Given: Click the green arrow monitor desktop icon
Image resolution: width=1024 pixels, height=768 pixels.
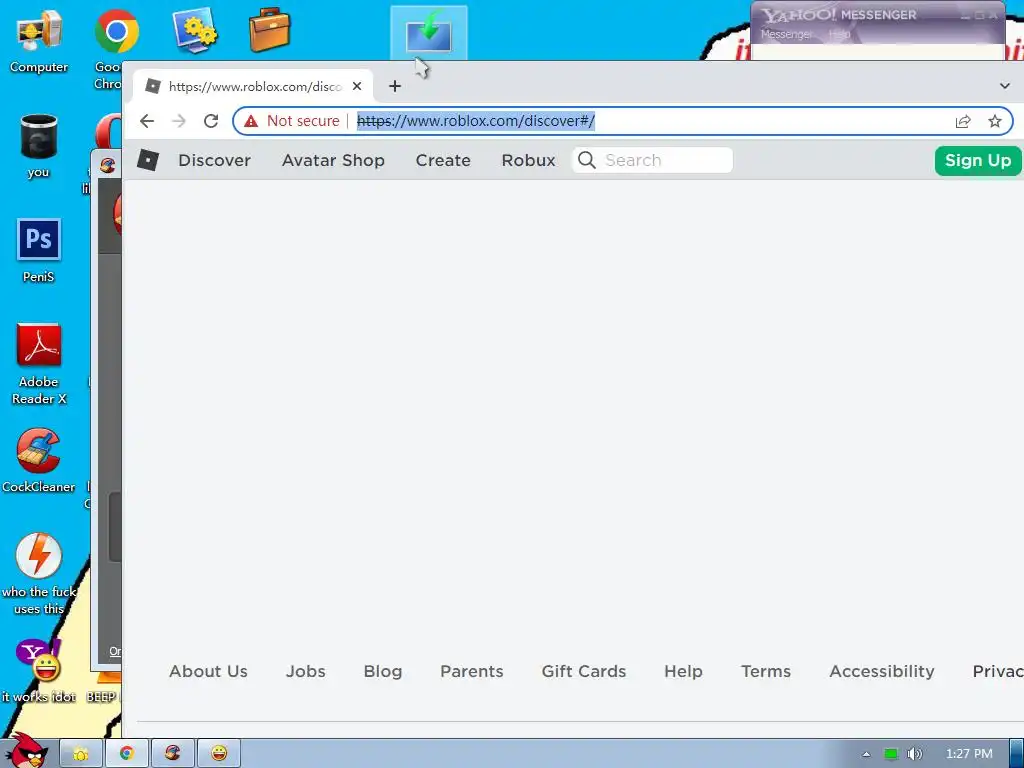Looking at the screenshot, I should [x=428, y=33].
